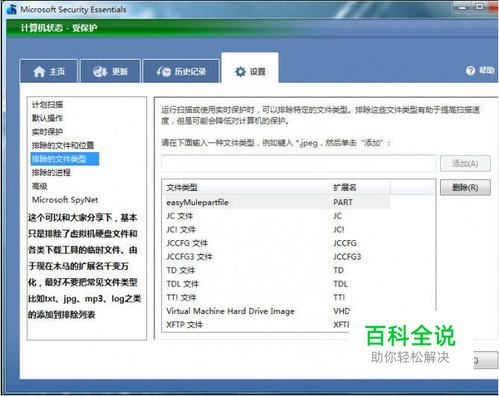499x396 pixels.
Task: Select the TD 文件 row
Action: (x=277, y=270)
